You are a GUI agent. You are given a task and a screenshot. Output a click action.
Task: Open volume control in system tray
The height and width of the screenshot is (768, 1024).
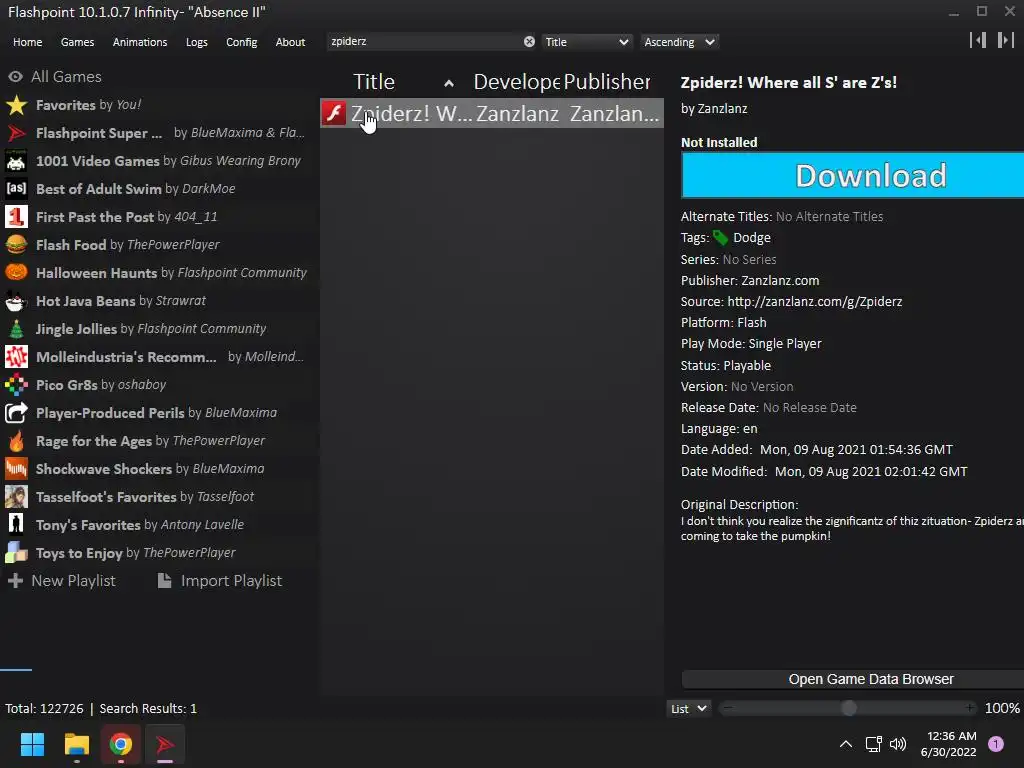click(x=899, y=744)
